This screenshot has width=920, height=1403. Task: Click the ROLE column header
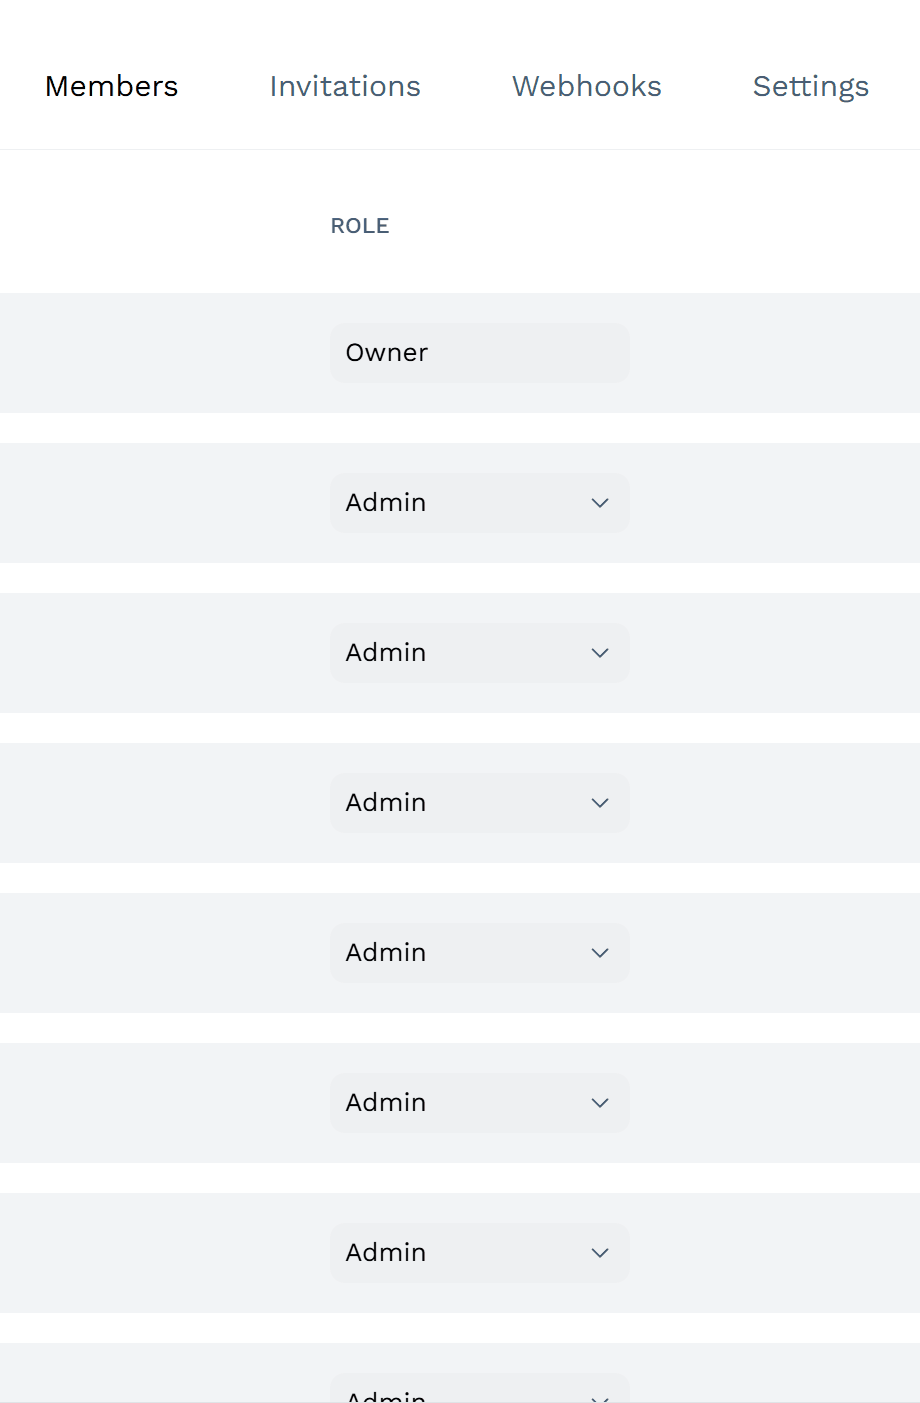point(360,226)
